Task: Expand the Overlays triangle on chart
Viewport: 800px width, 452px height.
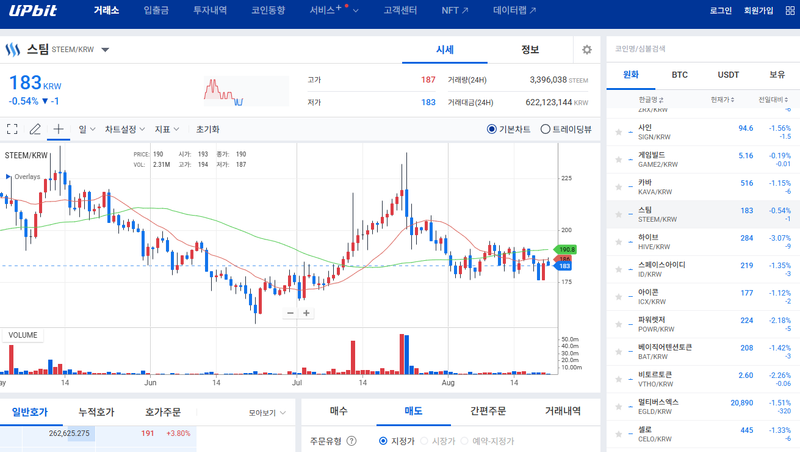Action: coord(8,177)
